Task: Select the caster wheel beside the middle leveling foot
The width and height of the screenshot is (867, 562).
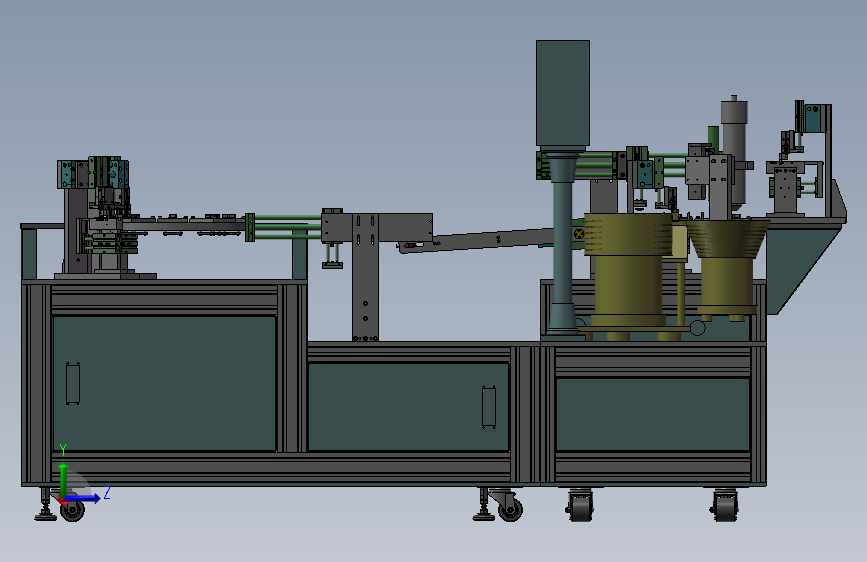Action: point(509,506)
